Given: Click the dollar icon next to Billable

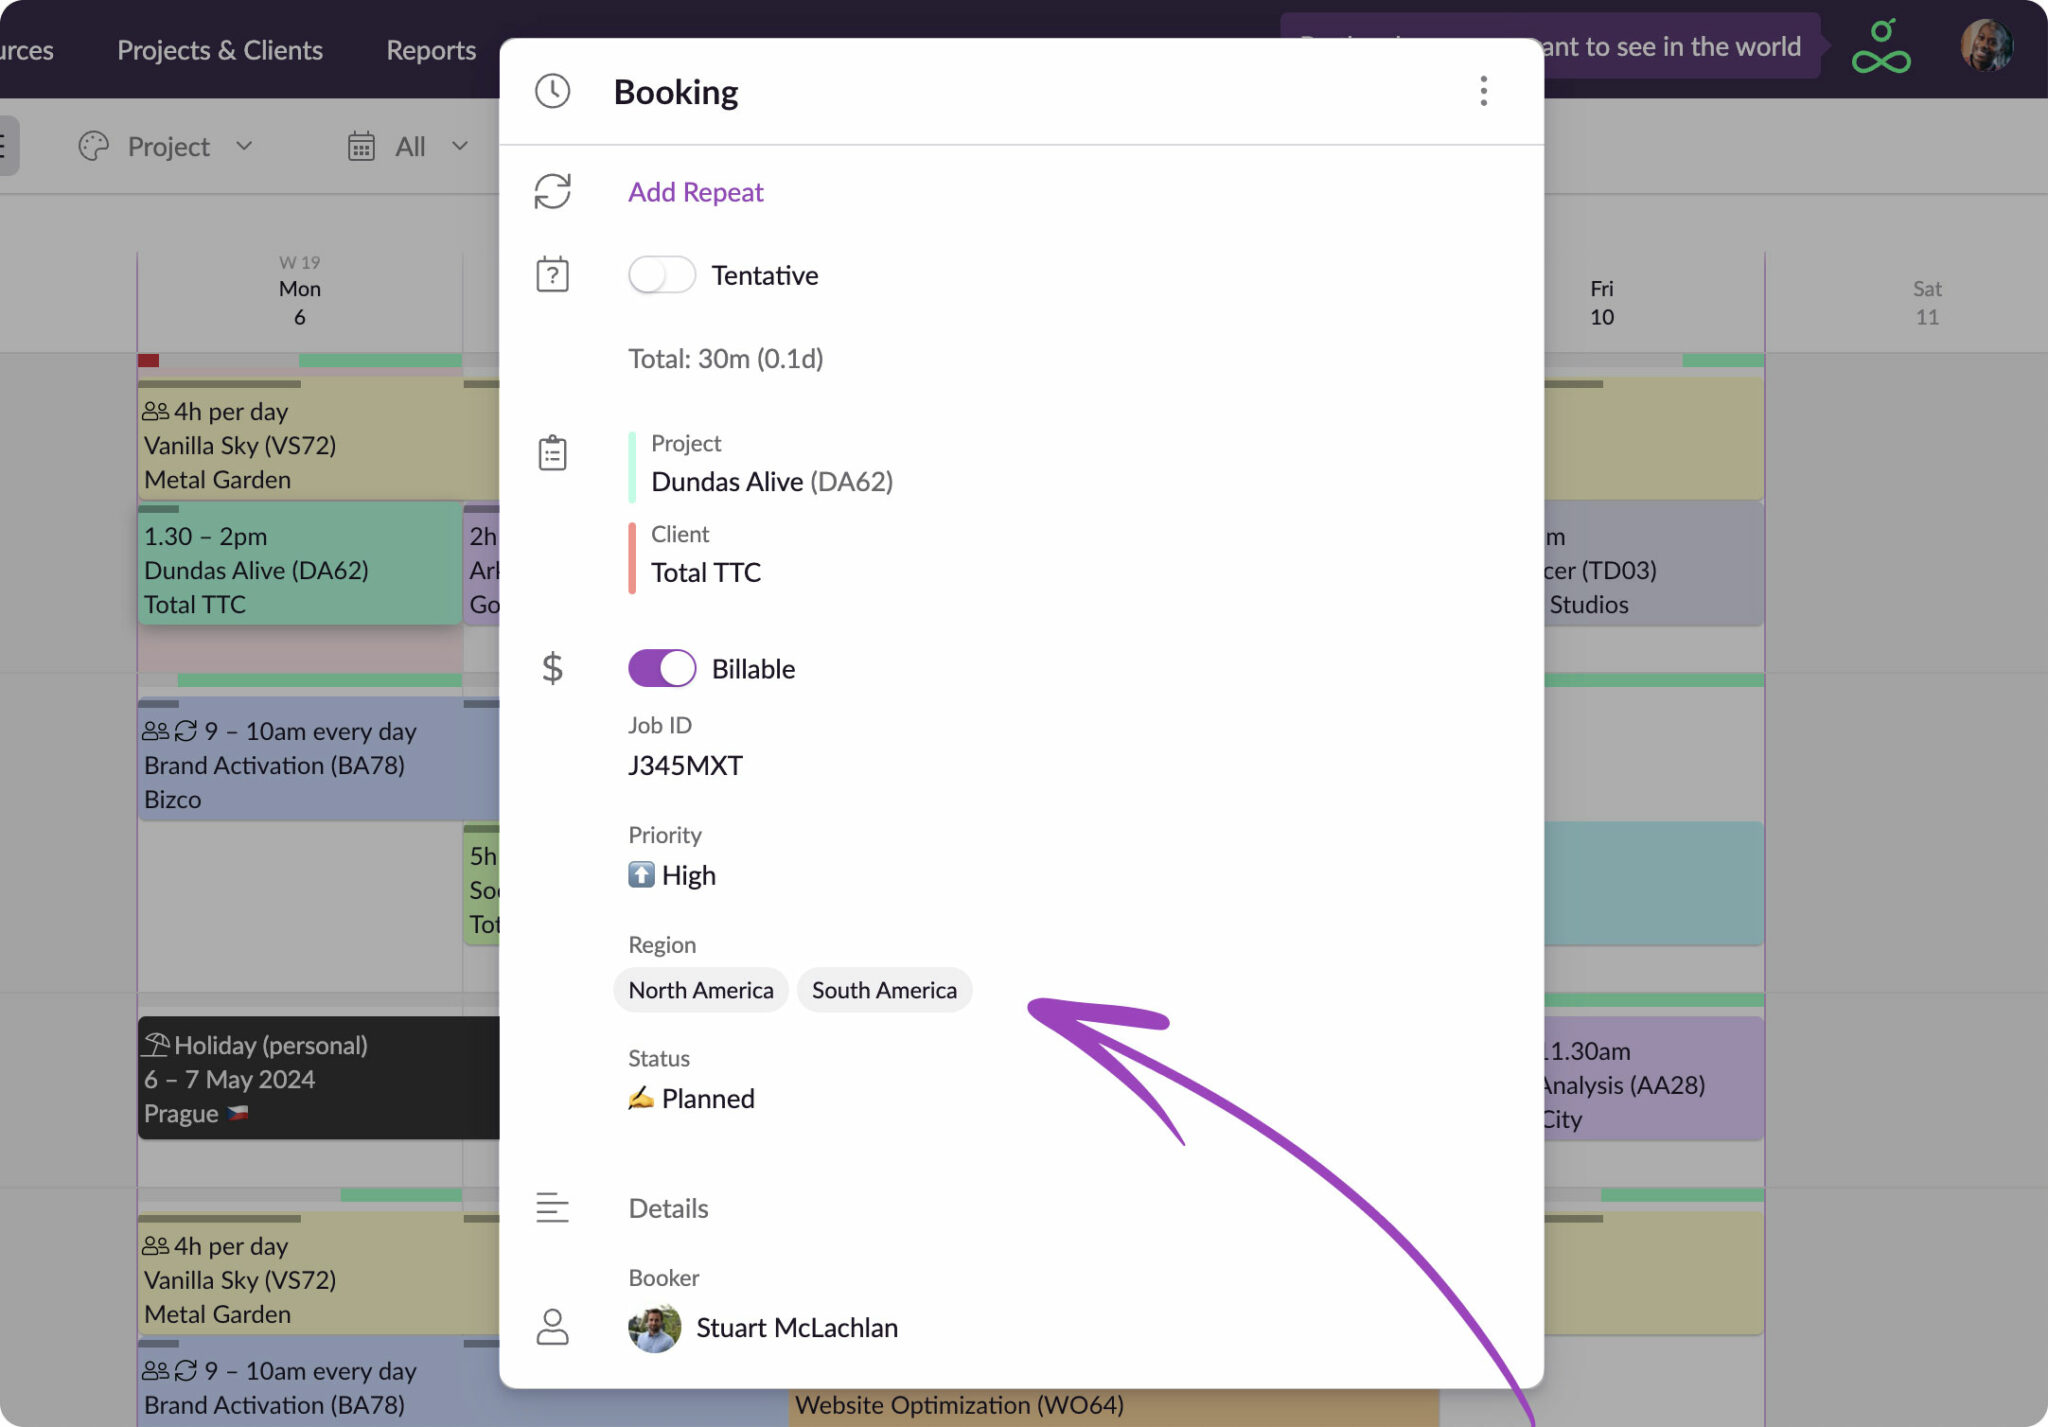Looking at the screenshot, I should pyautogui.click(x=552, y=668).
